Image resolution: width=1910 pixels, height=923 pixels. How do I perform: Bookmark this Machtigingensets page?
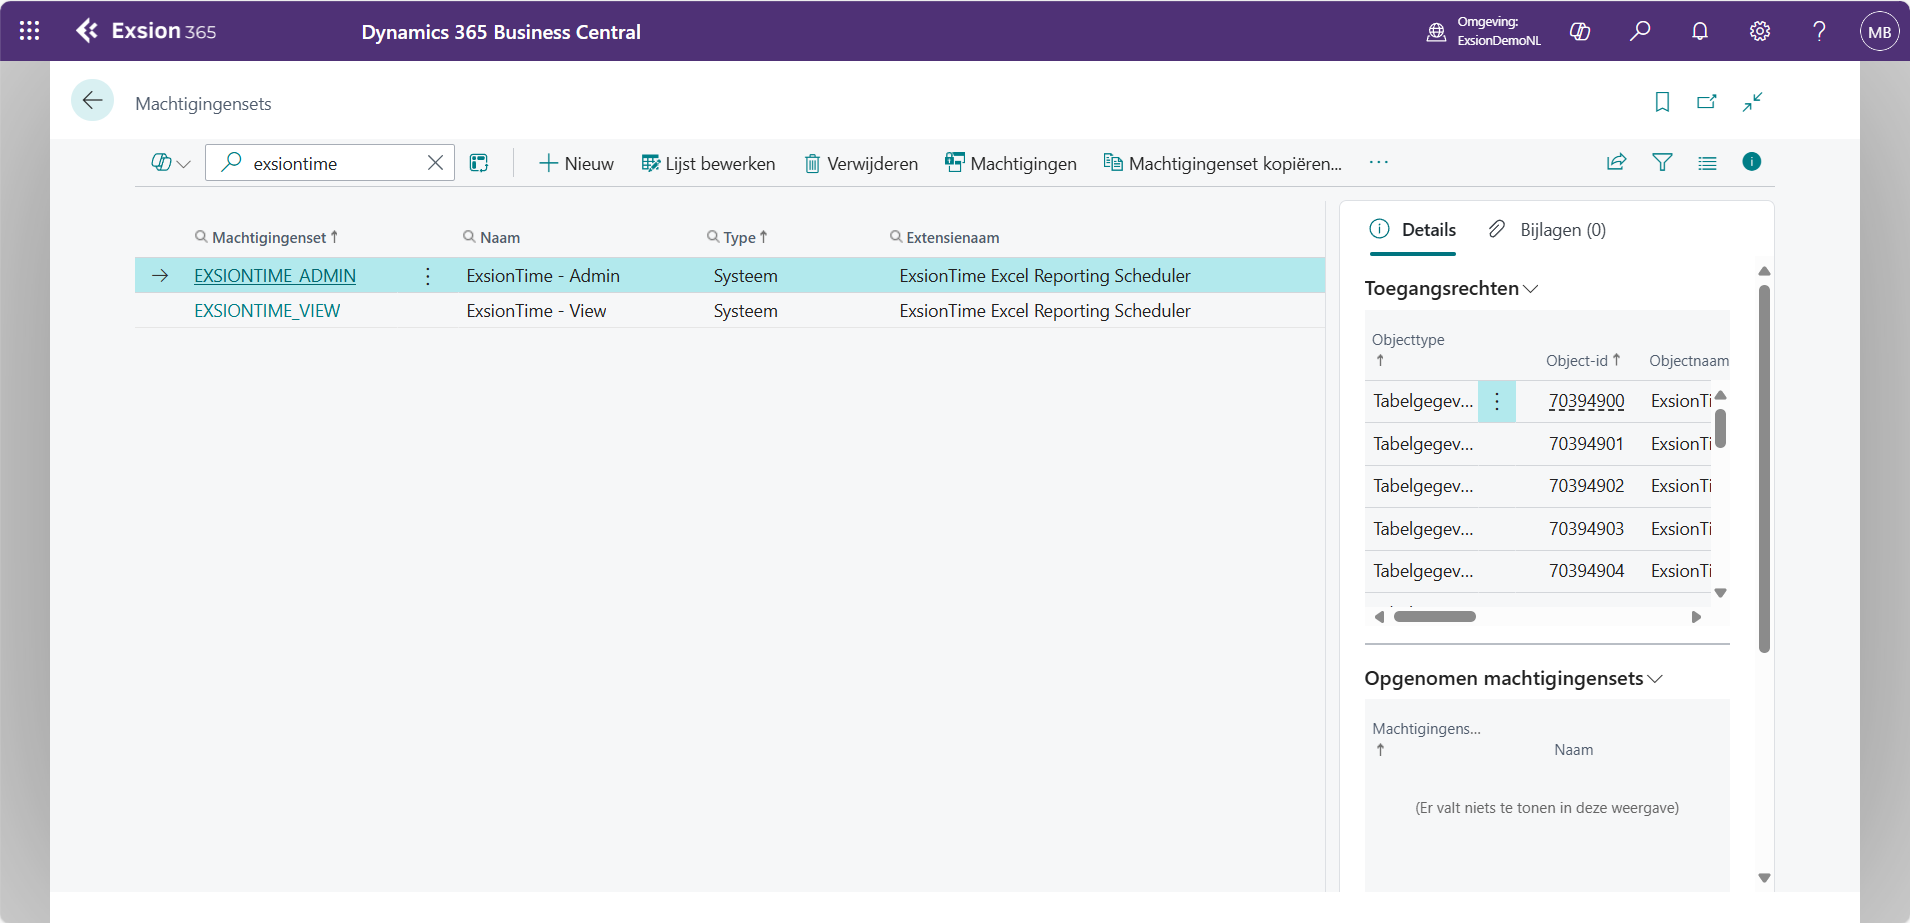(x=1662, y=102)
